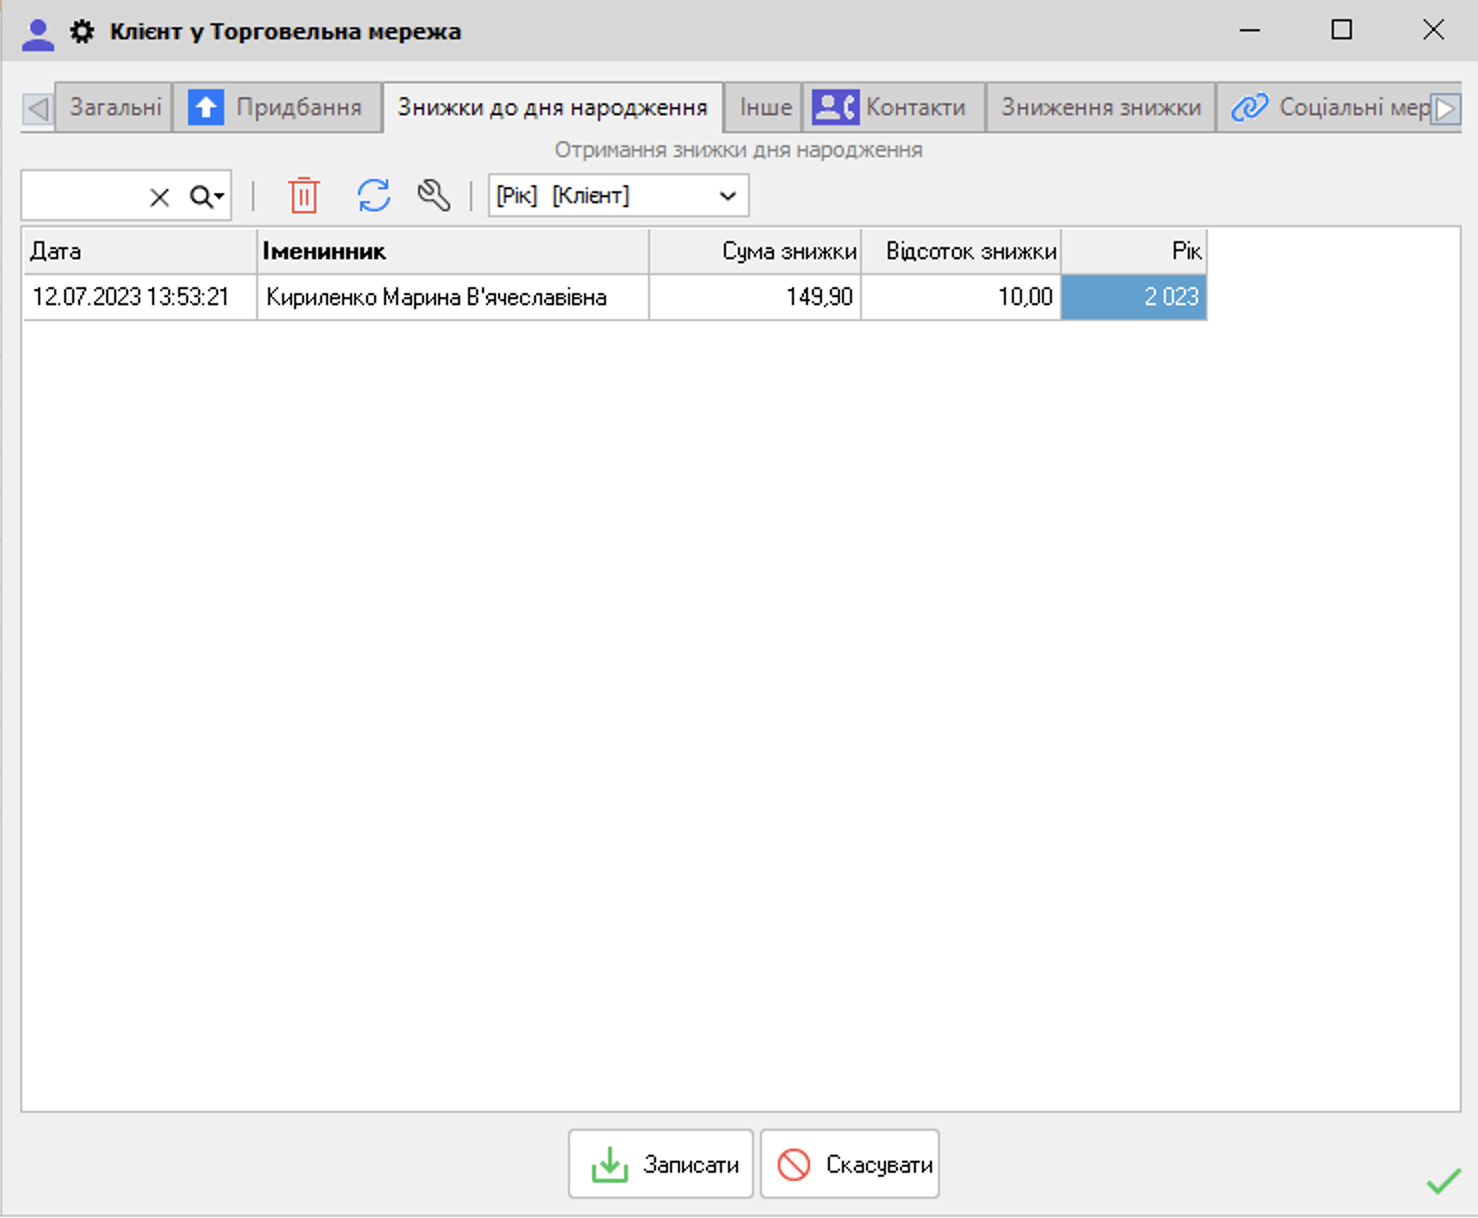
Task: Click the highlighted year cell 2 023
Action: pyautogui.click(x=1134, y=297)
